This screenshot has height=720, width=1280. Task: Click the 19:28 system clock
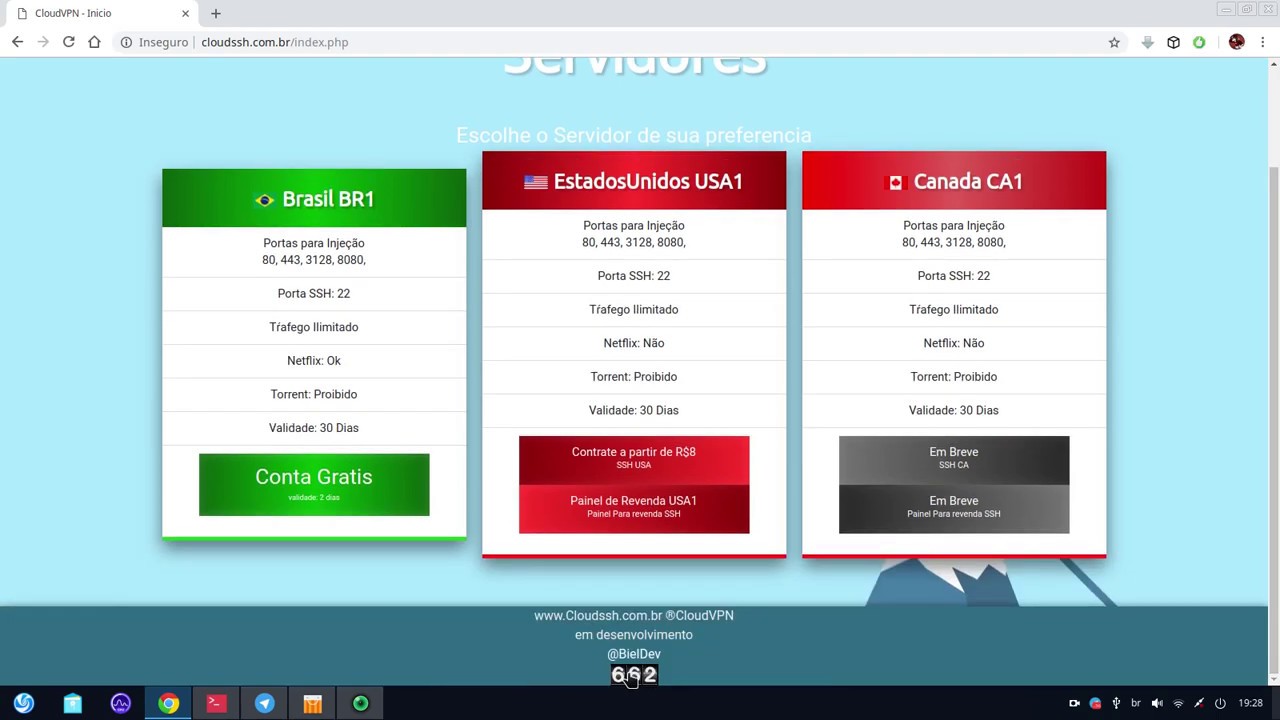point(1251,703)
